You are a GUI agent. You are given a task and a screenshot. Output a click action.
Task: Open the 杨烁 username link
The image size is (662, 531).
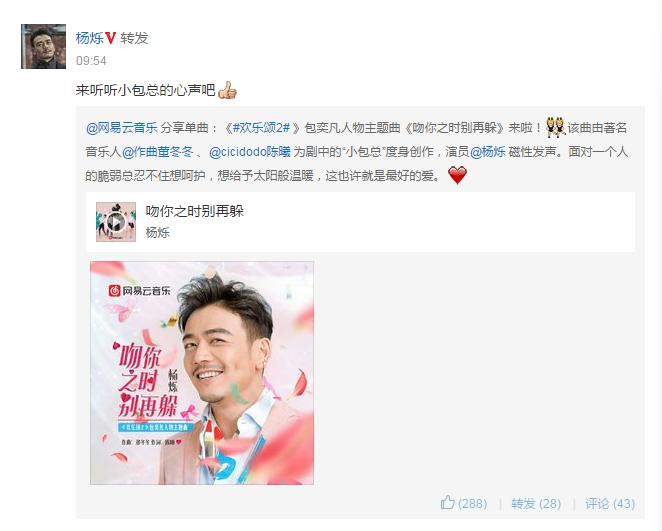(x=90, y=38)
